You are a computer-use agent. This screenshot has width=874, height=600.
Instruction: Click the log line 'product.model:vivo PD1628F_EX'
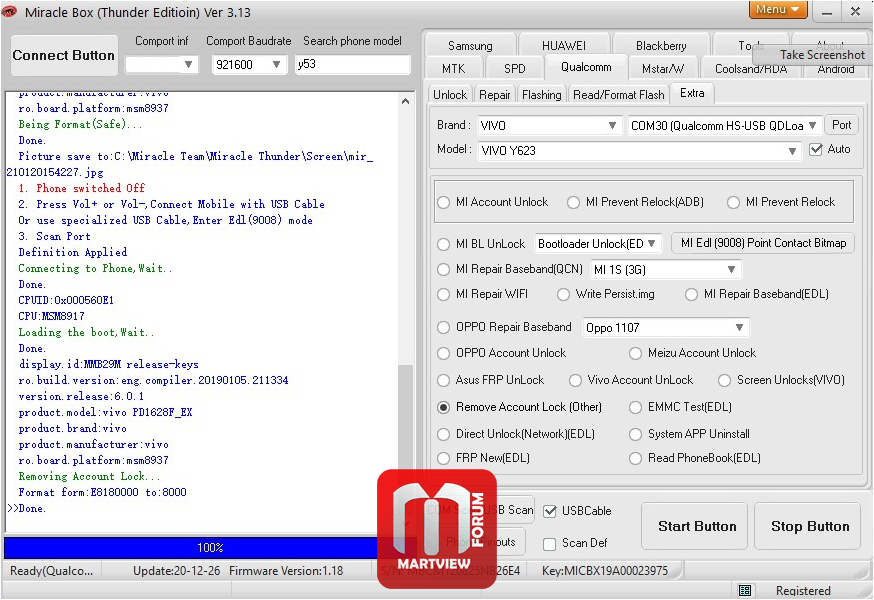point(105,412)
